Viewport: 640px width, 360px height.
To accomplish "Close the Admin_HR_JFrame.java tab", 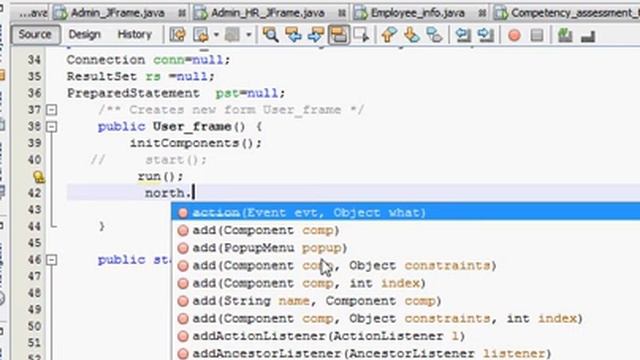I will click(x=342, y=13).
